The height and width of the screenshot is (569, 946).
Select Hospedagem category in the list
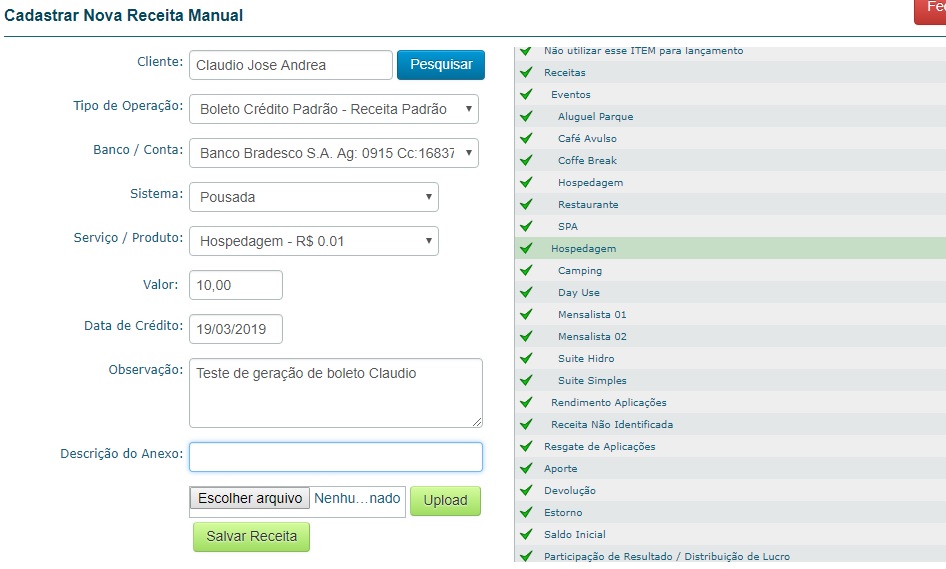[583, 249]
